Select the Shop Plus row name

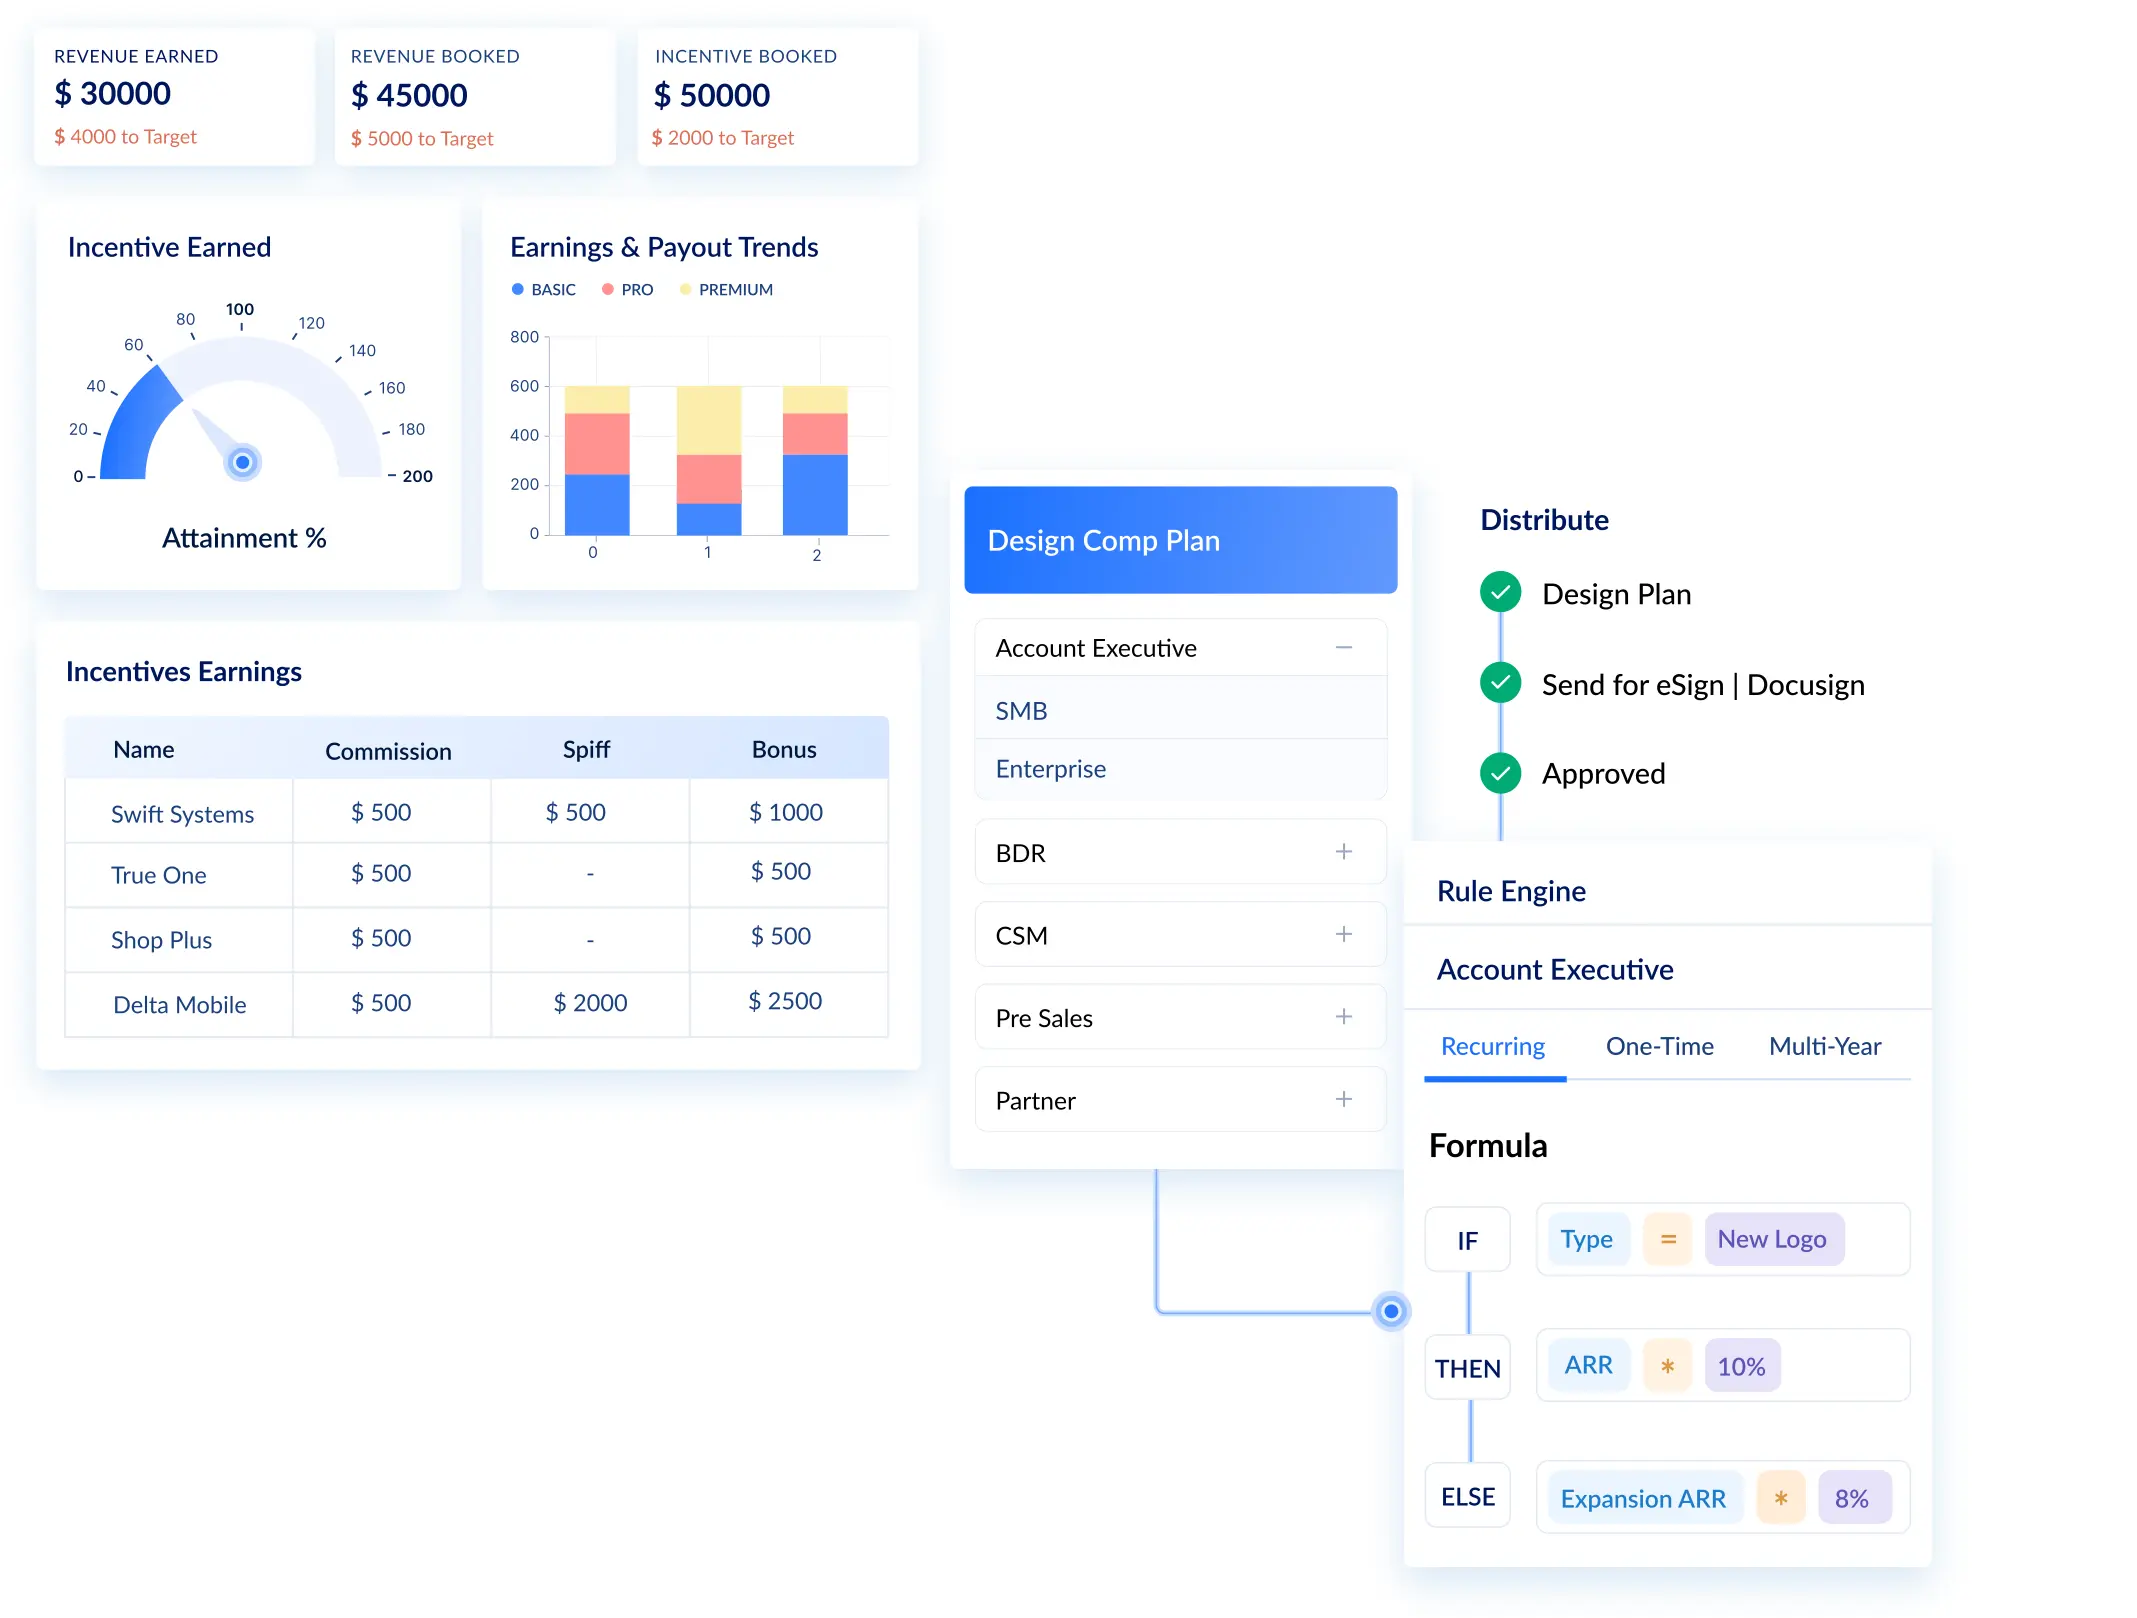[161, 940]
